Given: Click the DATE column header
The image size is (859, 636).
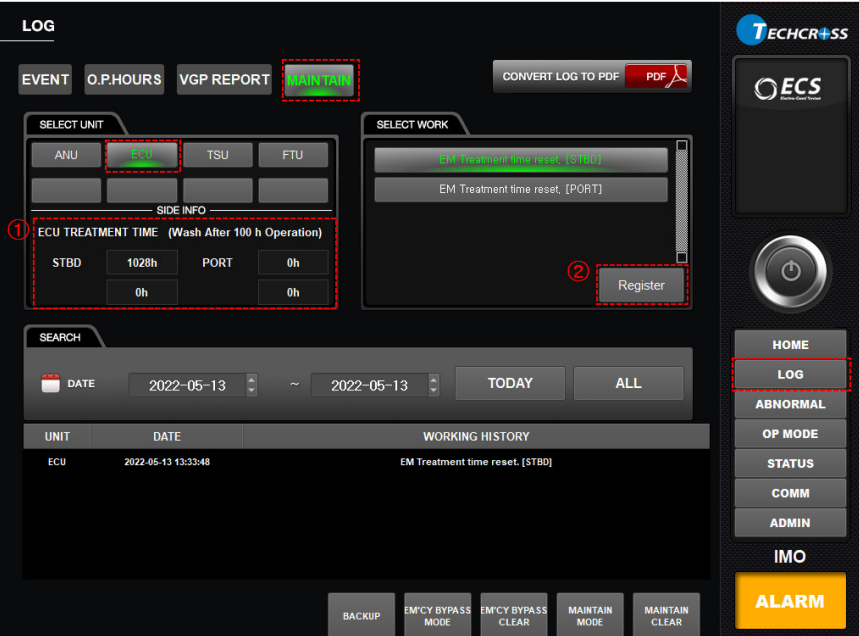Looking at the screenshot, I should pyautogui.click(x=167, y=437).
